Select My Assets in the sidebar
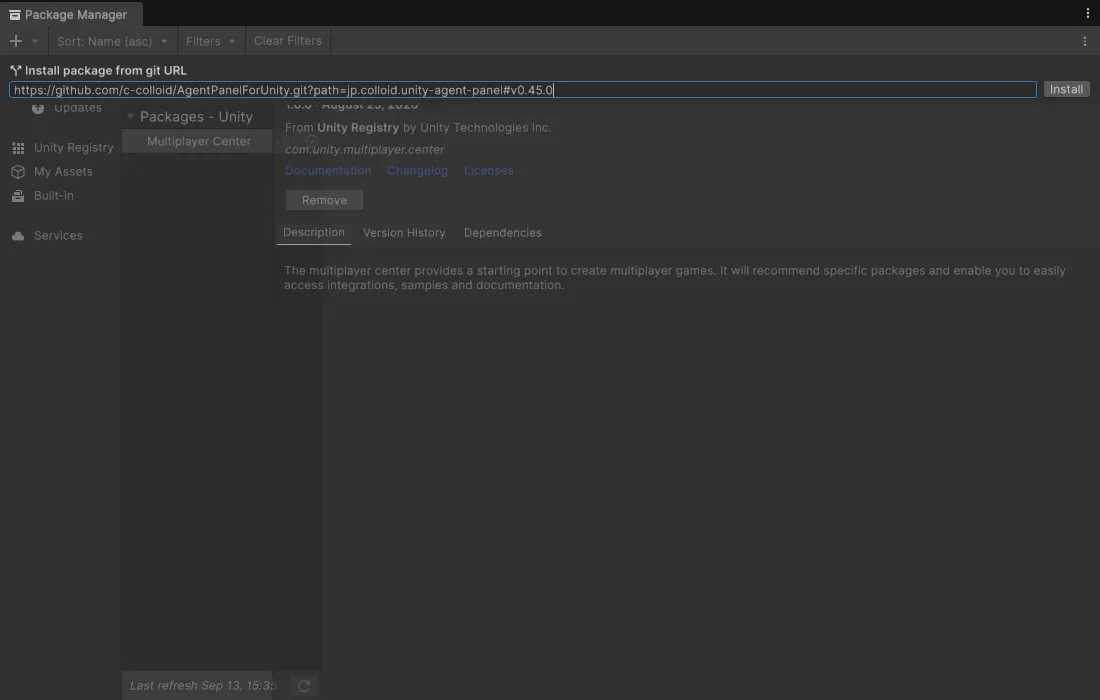 pyautogui.click(x=63, y=172)
